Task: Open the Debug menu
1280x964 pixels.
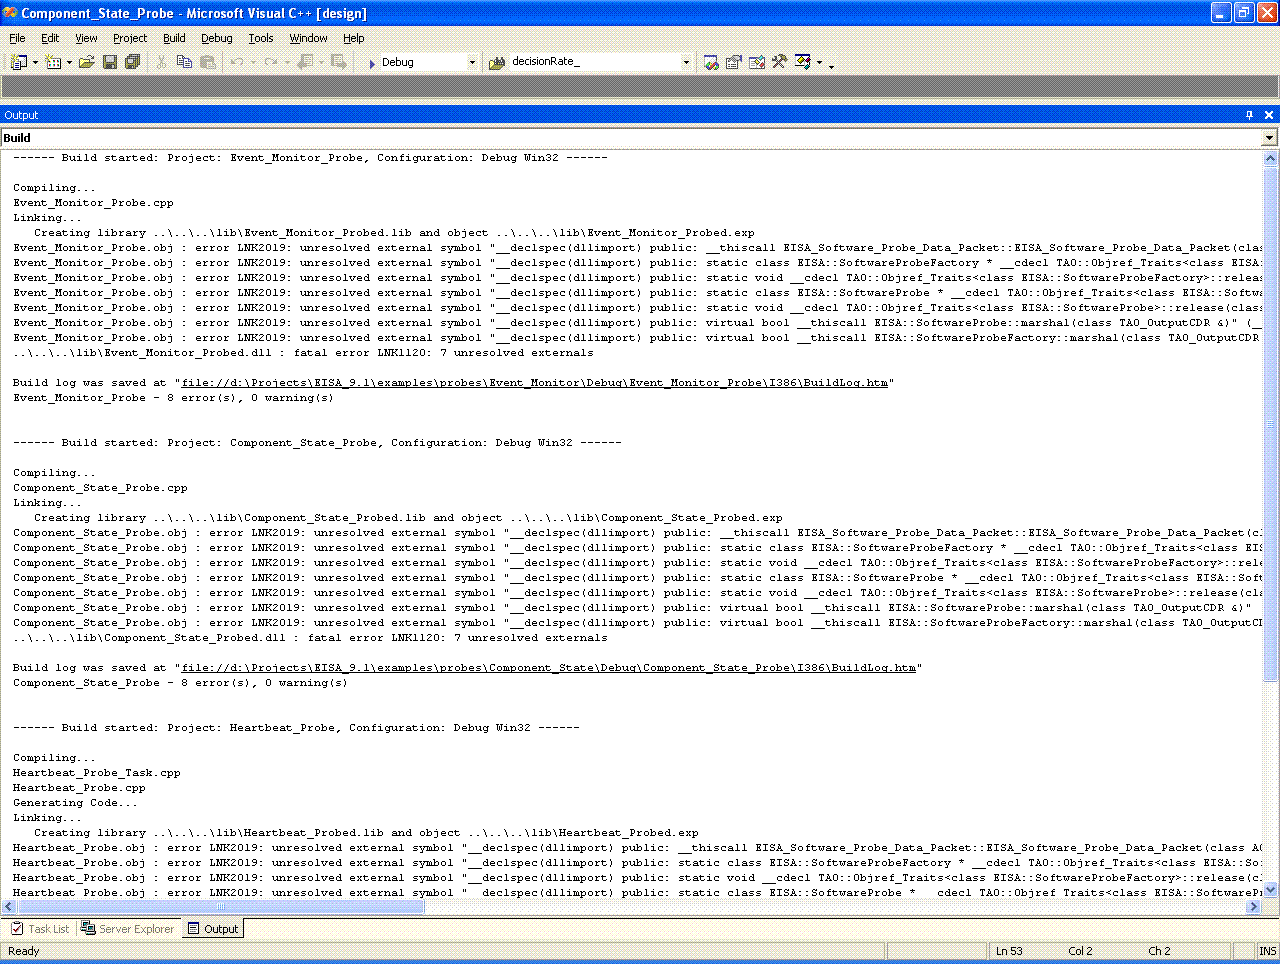Action: pyautogui.click(x=216, y=38)
